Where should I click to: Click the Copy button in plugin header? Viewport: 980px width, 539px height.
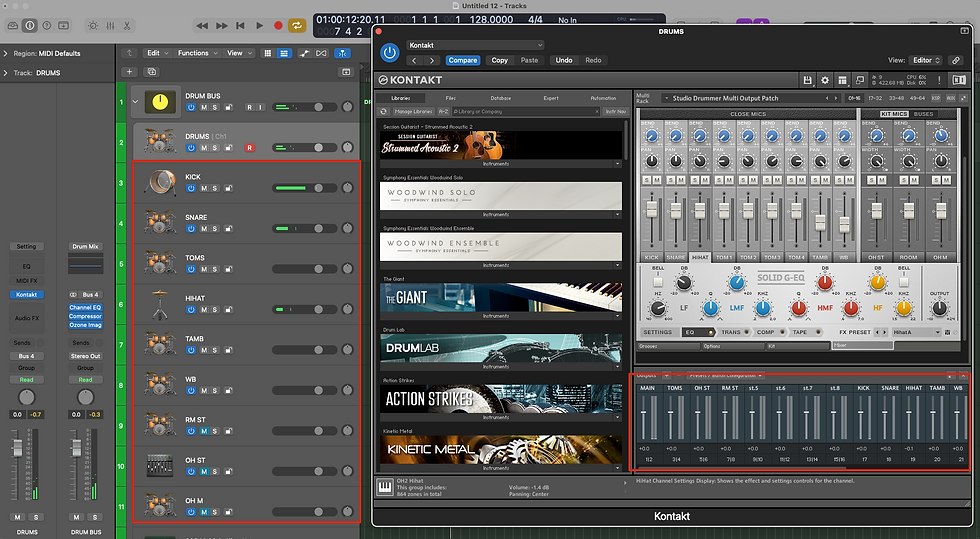[x=499, y=61]
